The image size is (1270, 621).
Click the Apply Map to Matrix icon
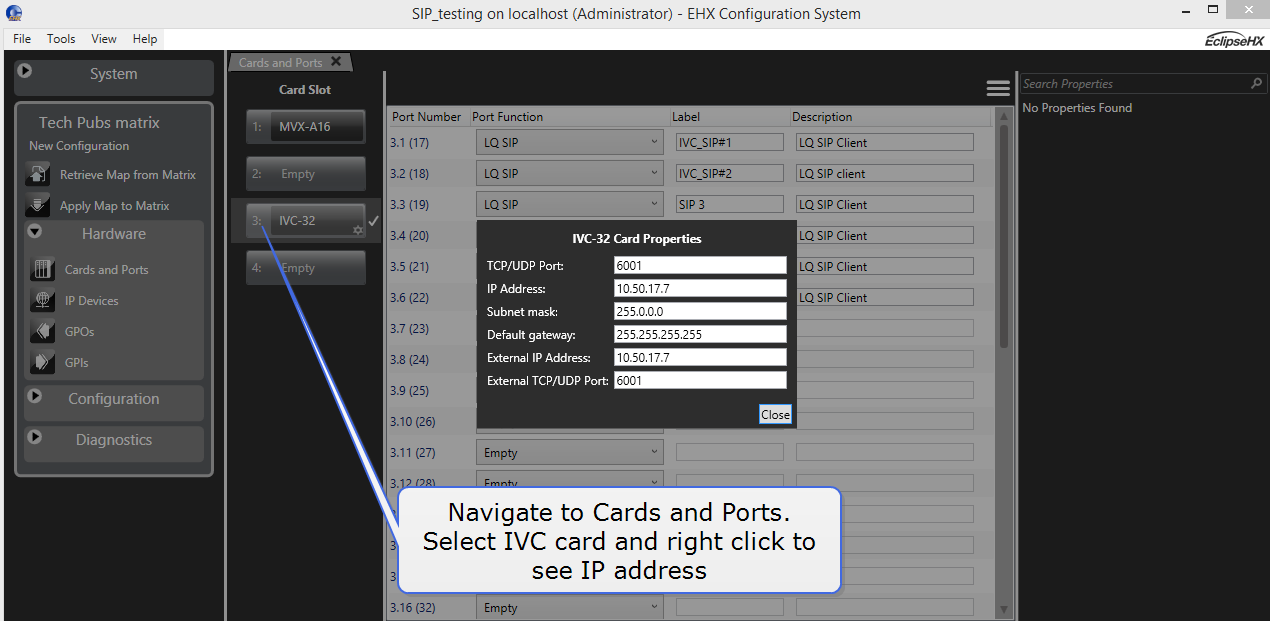38,205
